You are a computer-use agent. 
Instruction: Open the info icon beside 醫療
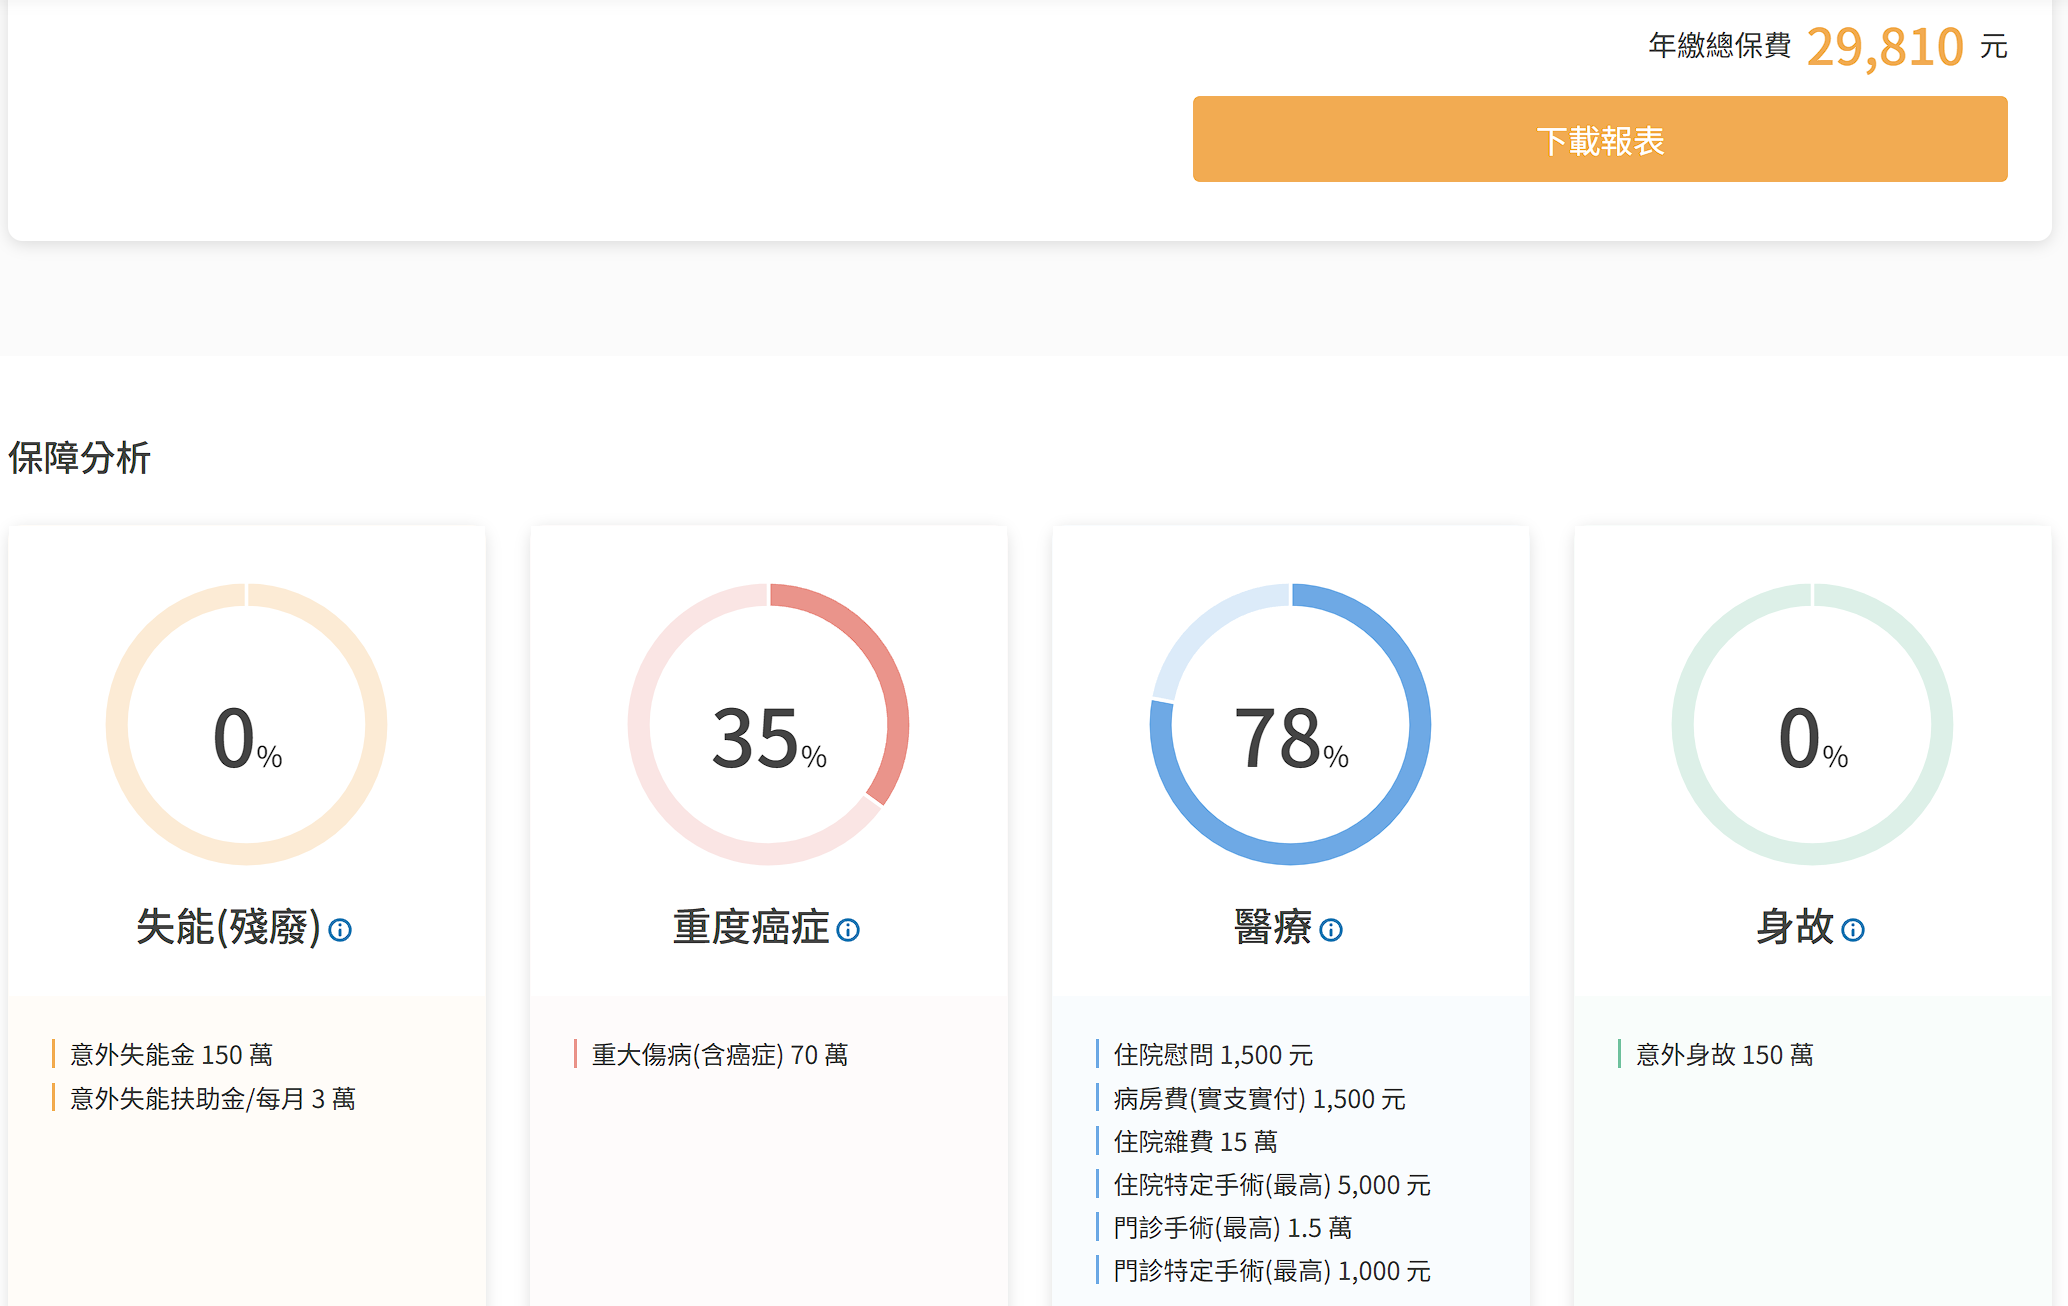pyautogui.click(x=1331, y=930)
